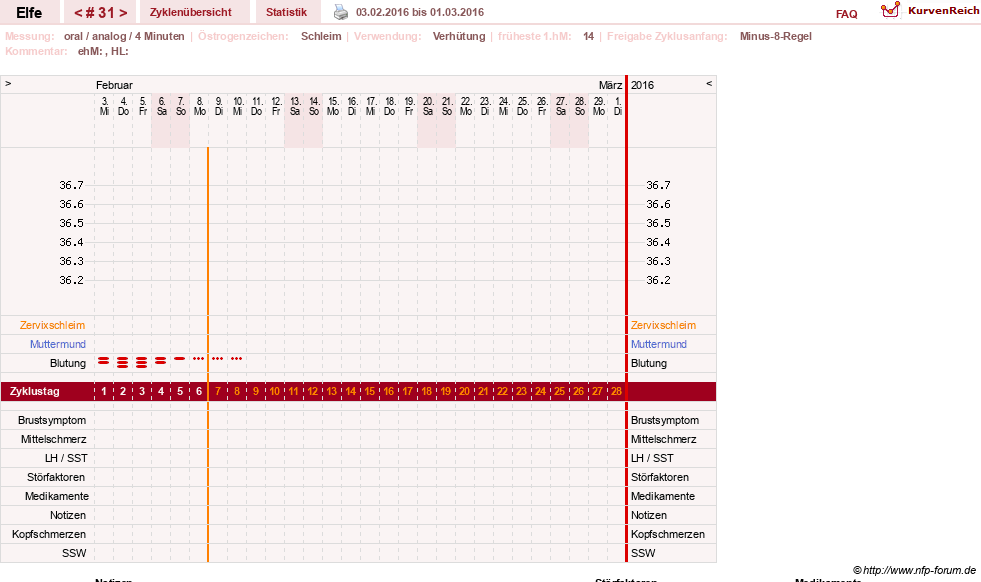
Task: Click date column 1. Di in März
Action: click(x=618, y=106)
